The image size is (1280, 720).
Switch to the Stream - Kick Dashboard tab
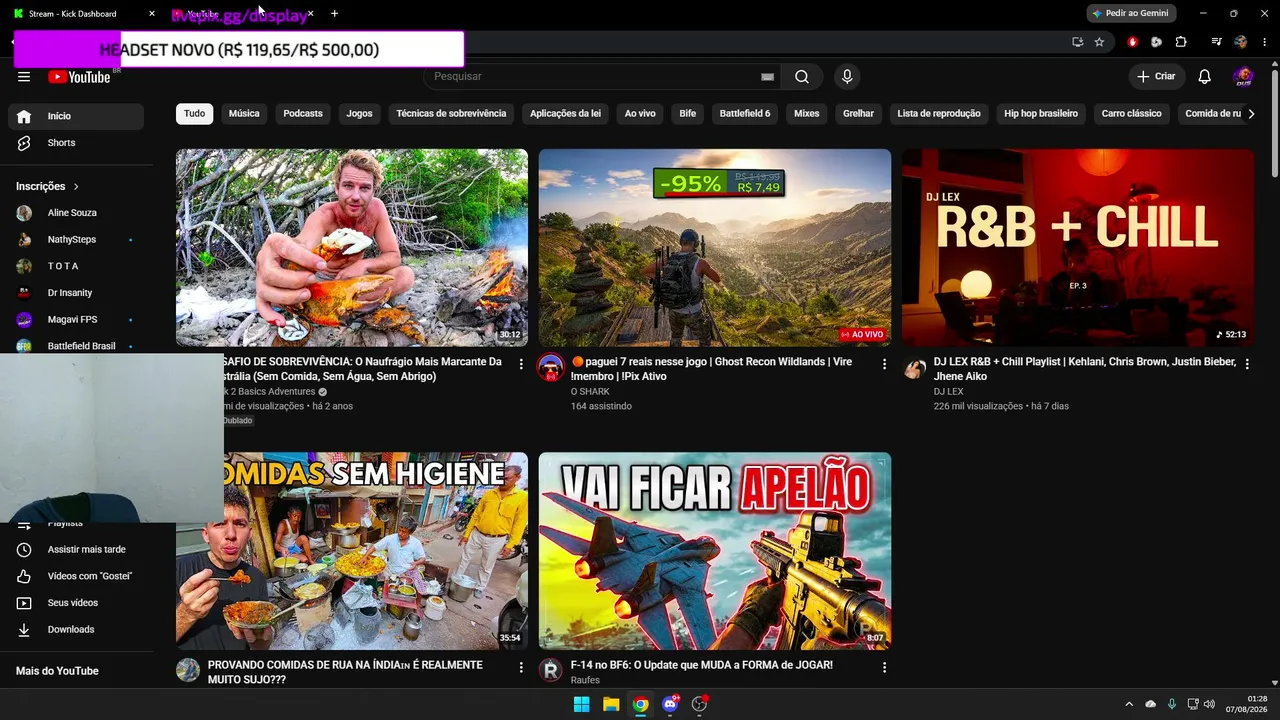click(84, 14)
